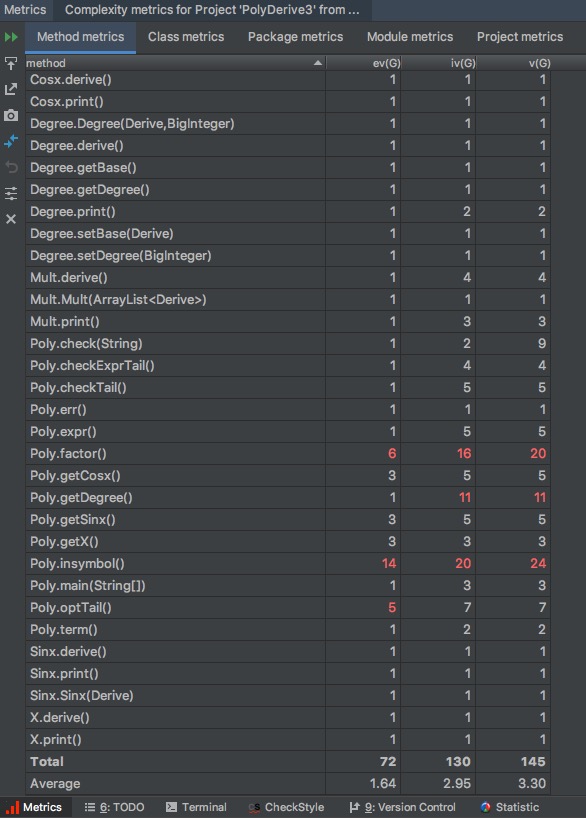
Task: Sort by the v(G) column header
Action: coord(514,63)
